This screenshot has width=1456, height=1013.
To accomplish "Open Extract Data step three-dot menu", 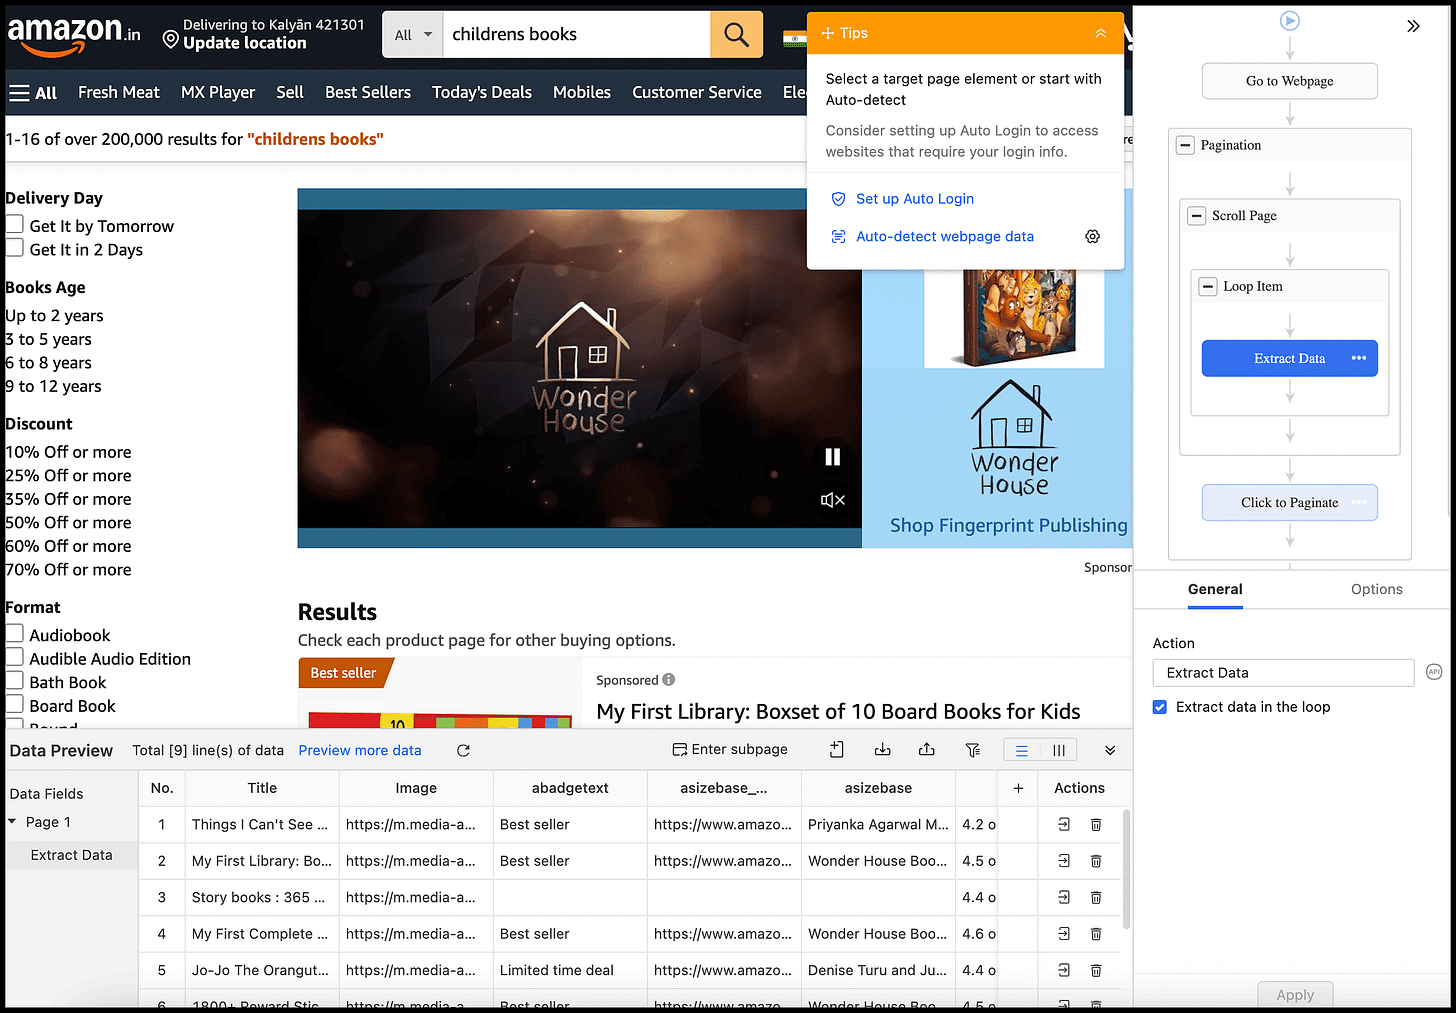I will [1358, 358].
